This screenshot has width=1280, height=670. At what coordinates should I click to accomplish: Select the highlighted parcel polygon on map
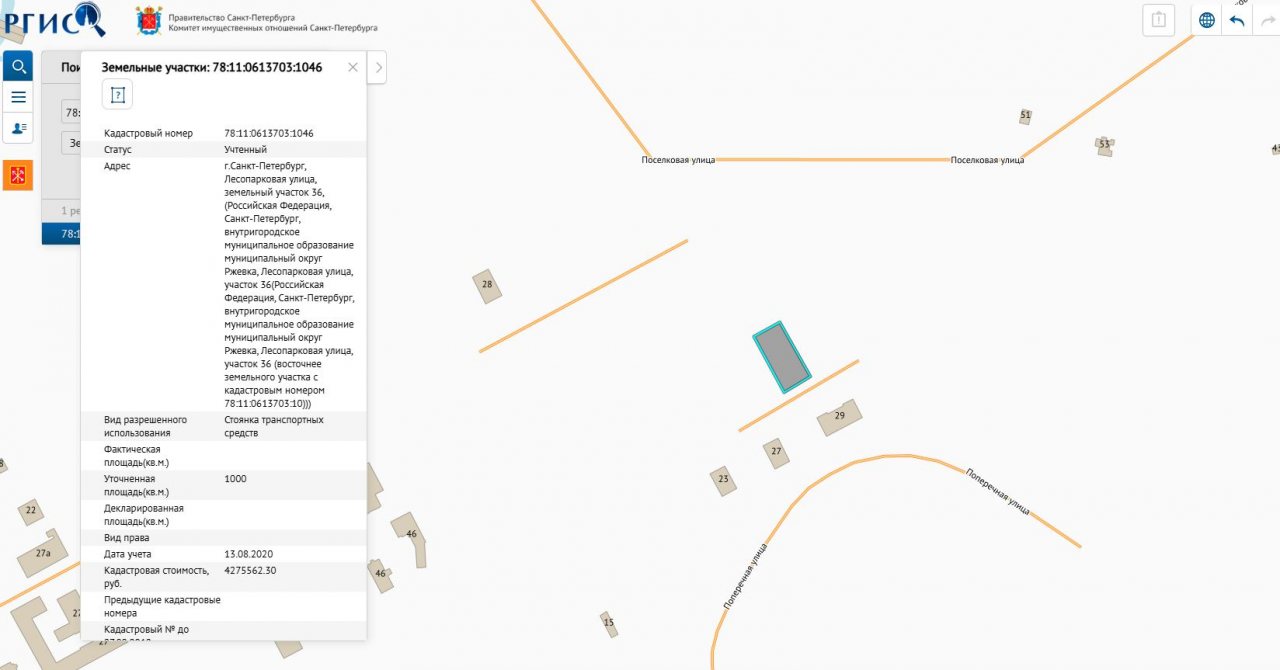click(x=782, y=357)
